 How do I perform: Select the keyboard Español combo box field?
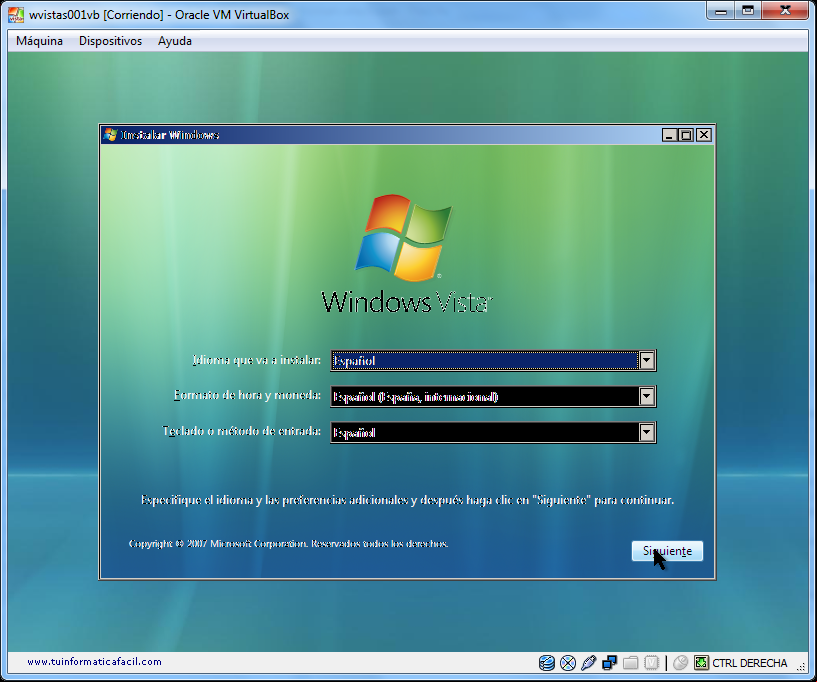[493, 432]
